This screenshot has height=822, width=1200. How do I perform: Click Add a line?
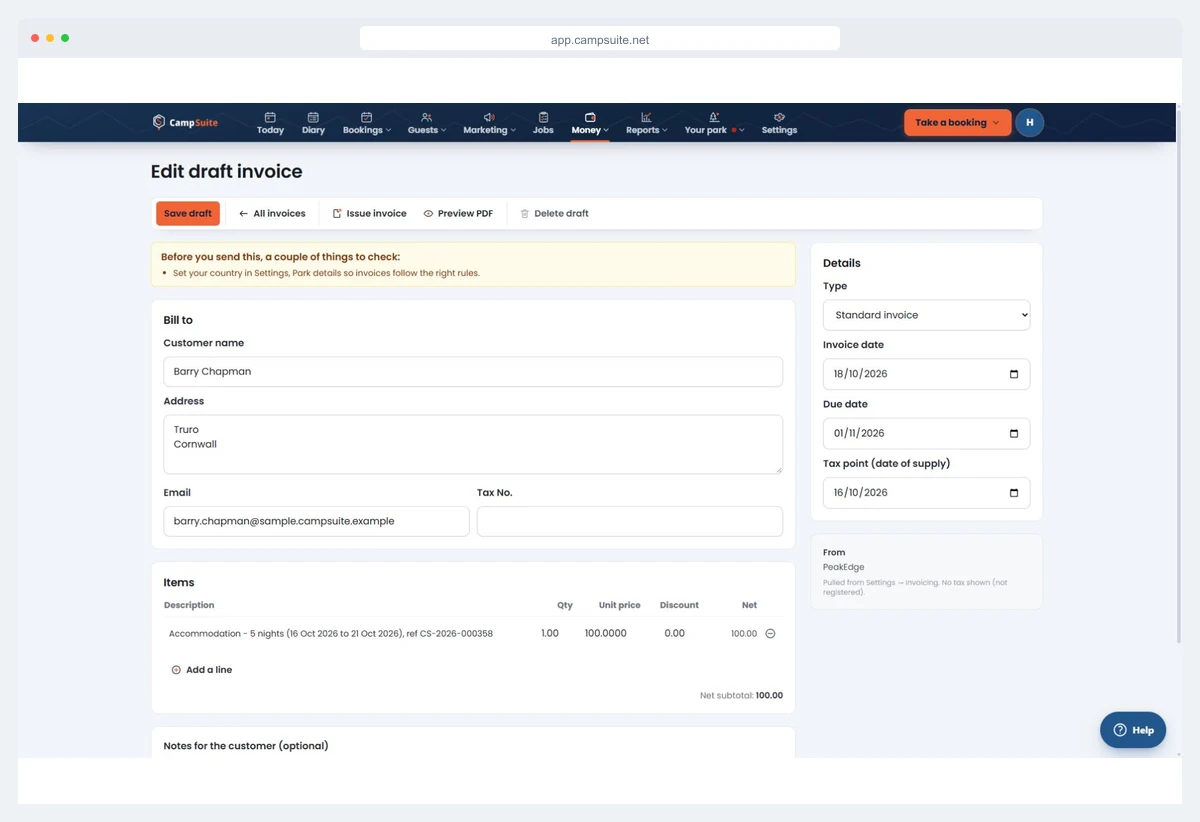click(202, 670)
